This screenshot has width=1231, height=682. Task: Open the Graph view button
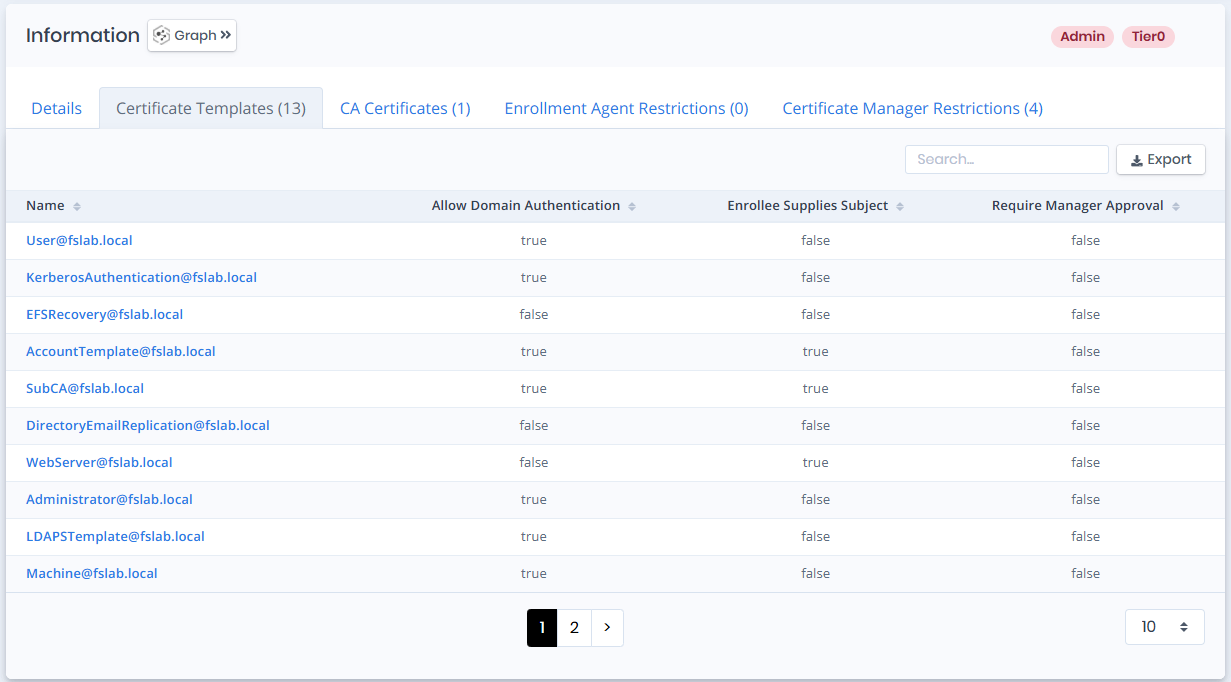(x=192, y=35)
